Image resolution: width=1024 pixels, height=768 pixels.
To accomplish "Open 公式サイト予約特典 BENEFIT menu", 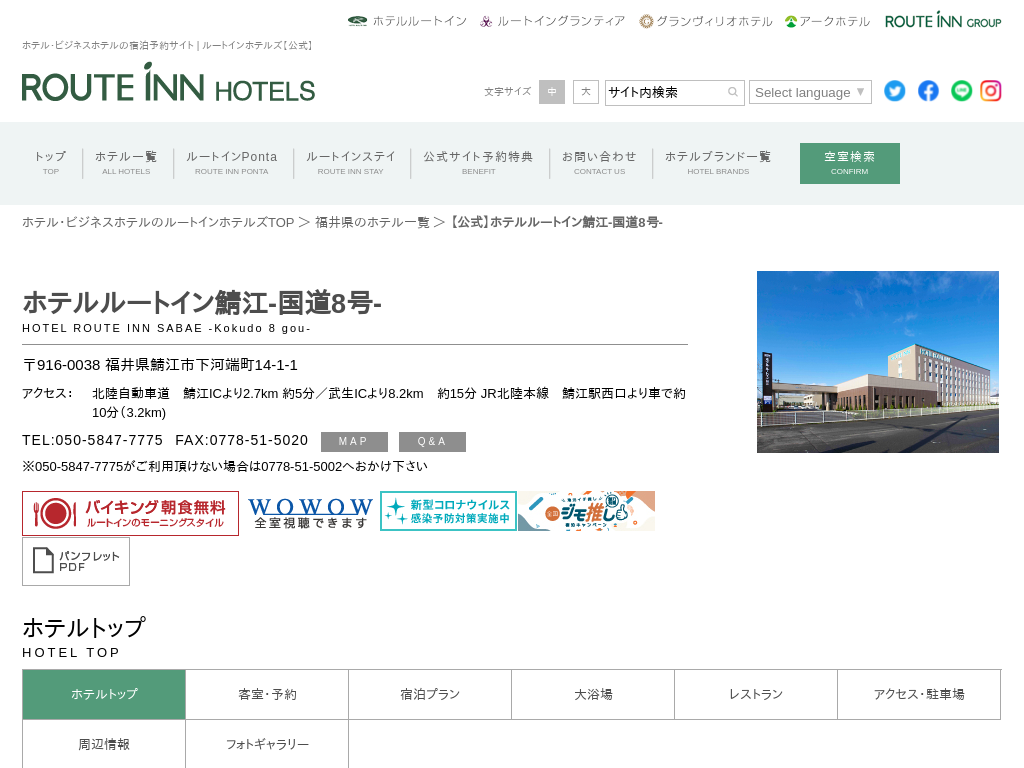I will pos(479,163).
